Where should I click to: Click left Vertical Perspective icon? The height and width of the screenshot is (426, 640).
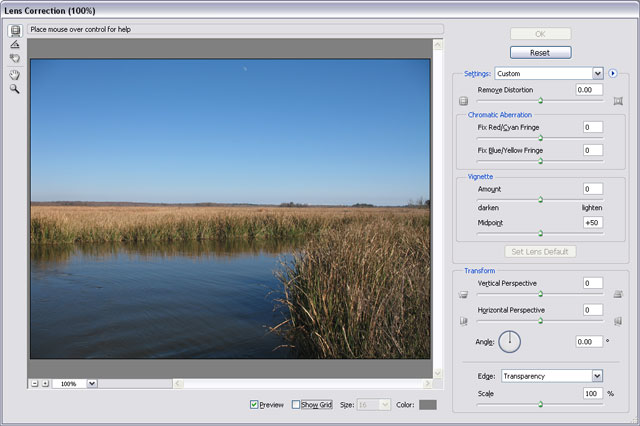click(x=463, y=294)
